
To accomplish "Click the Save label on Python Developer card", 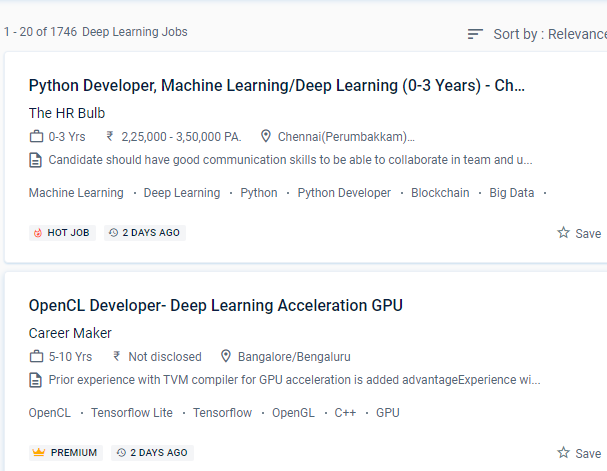I will coord(588,234).
